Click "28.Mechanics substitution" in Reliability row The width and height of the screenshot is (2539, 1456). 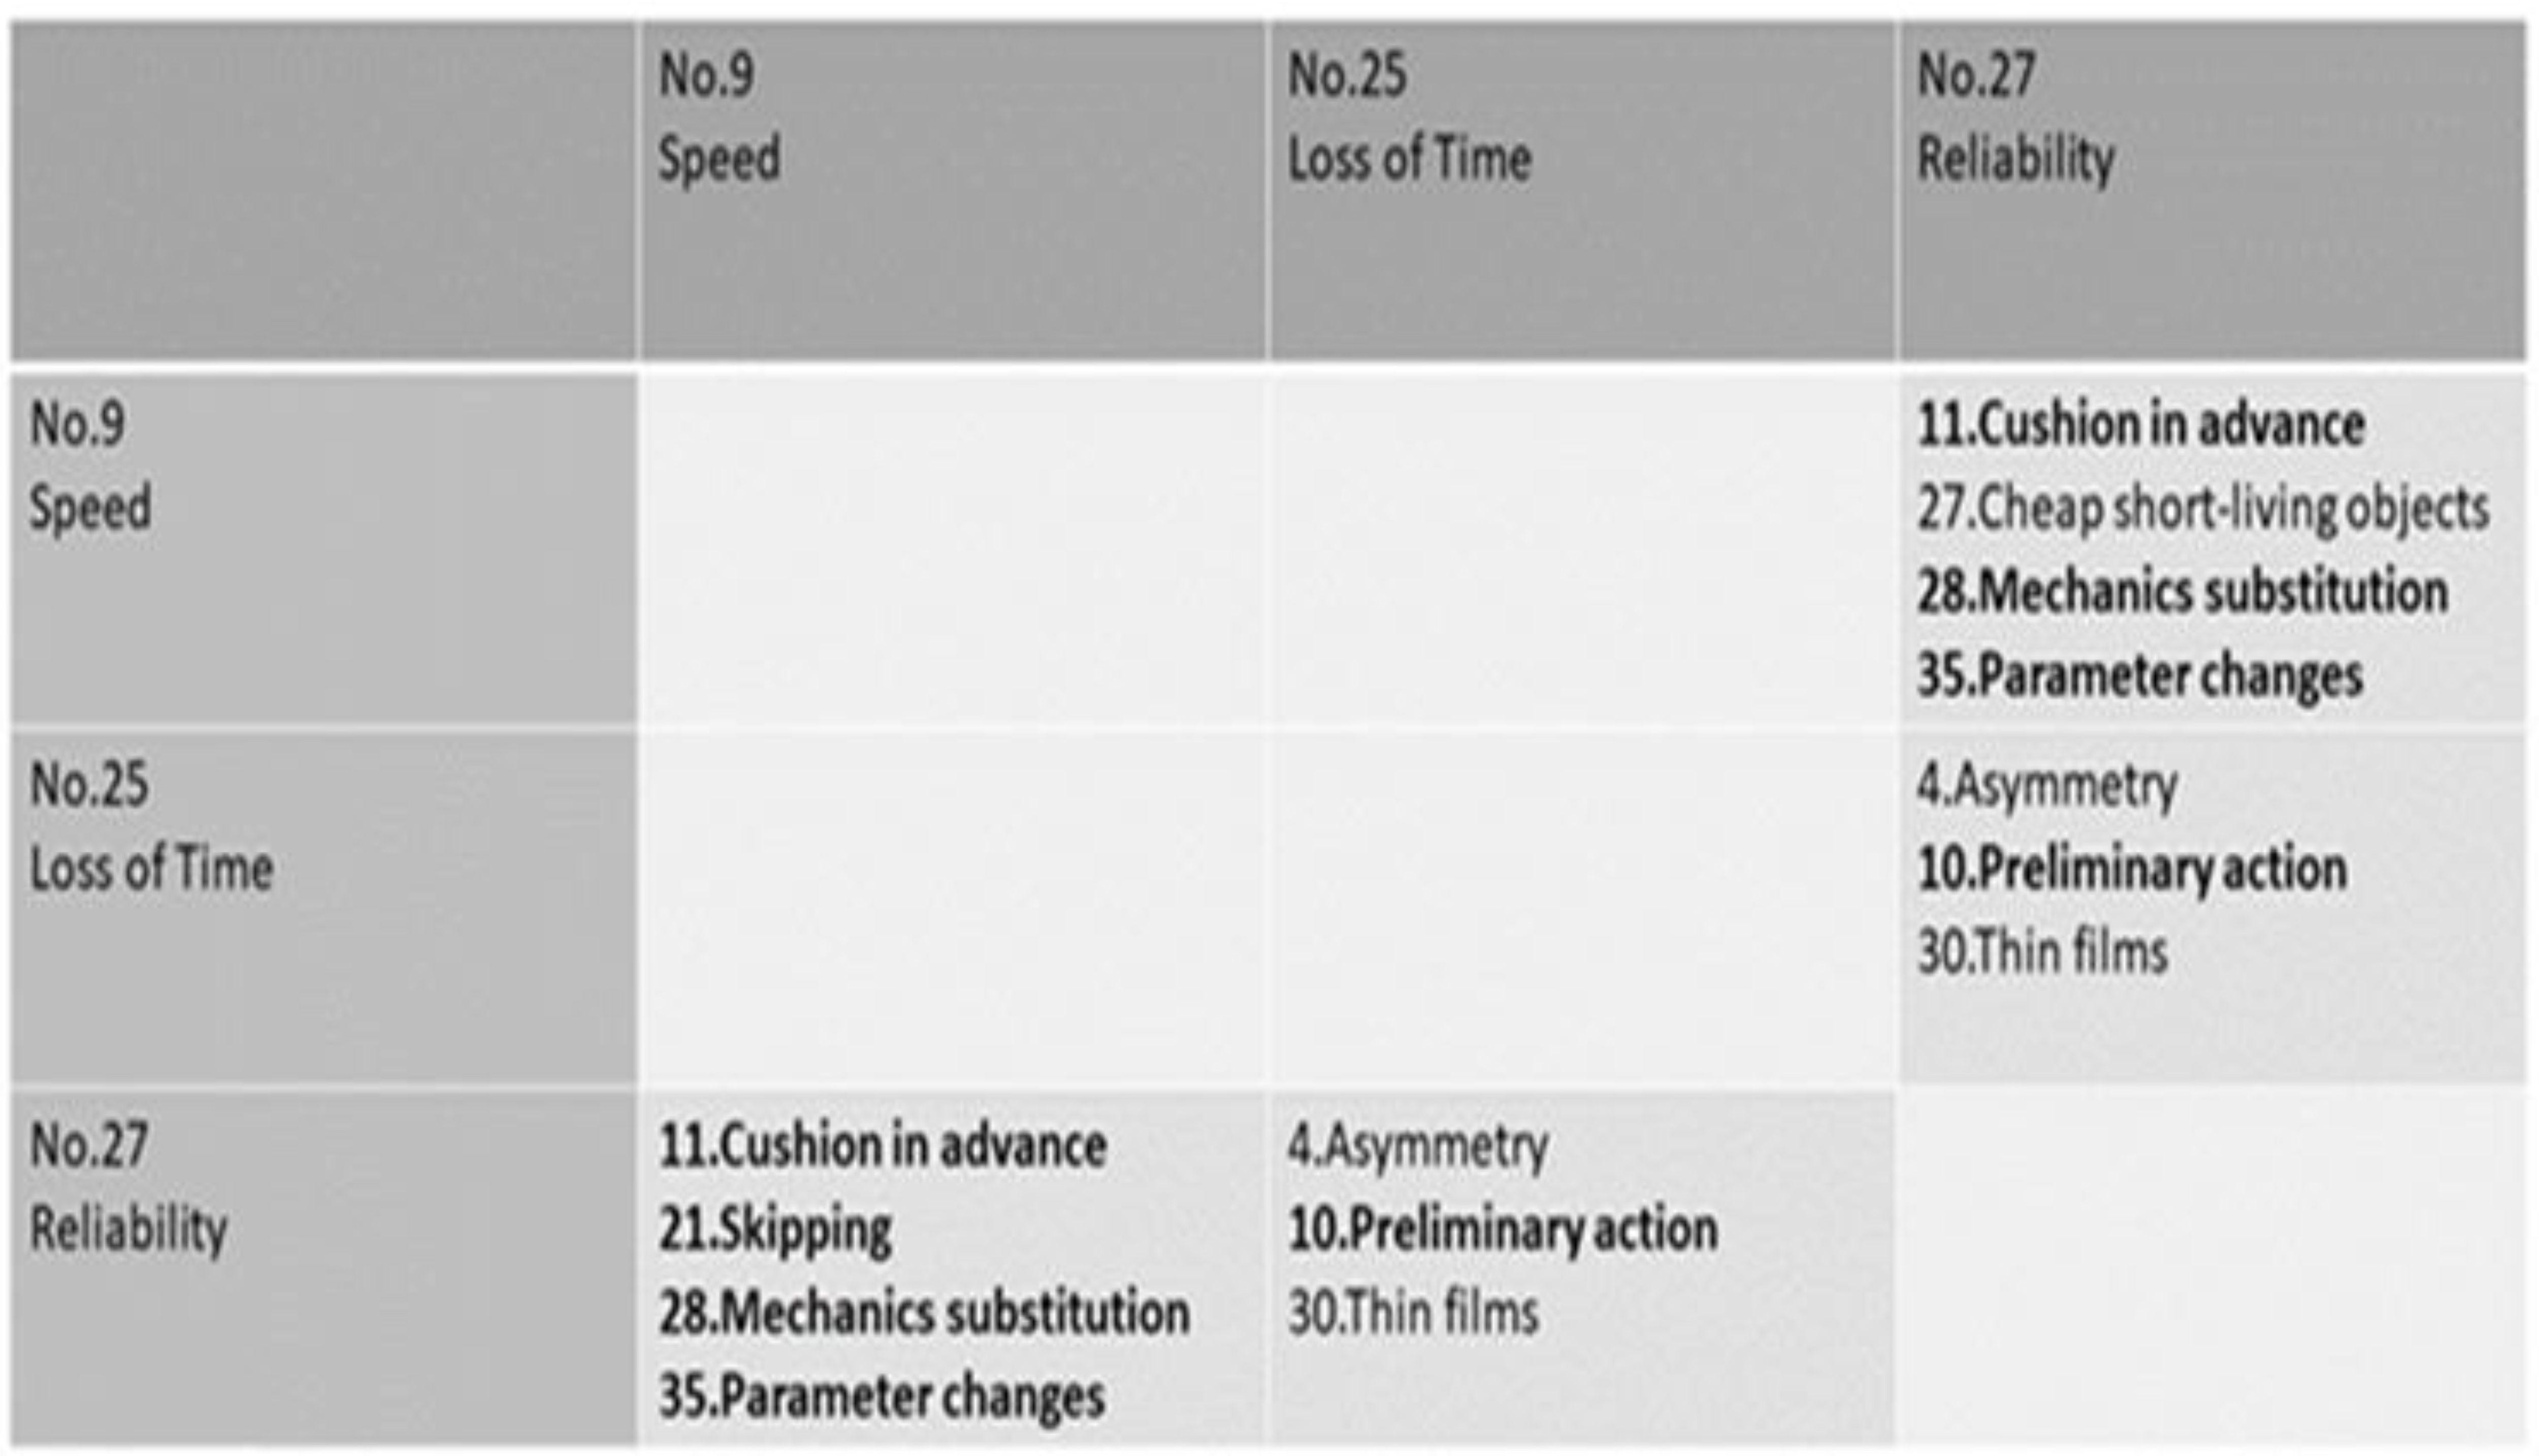tap(924, 1312)
